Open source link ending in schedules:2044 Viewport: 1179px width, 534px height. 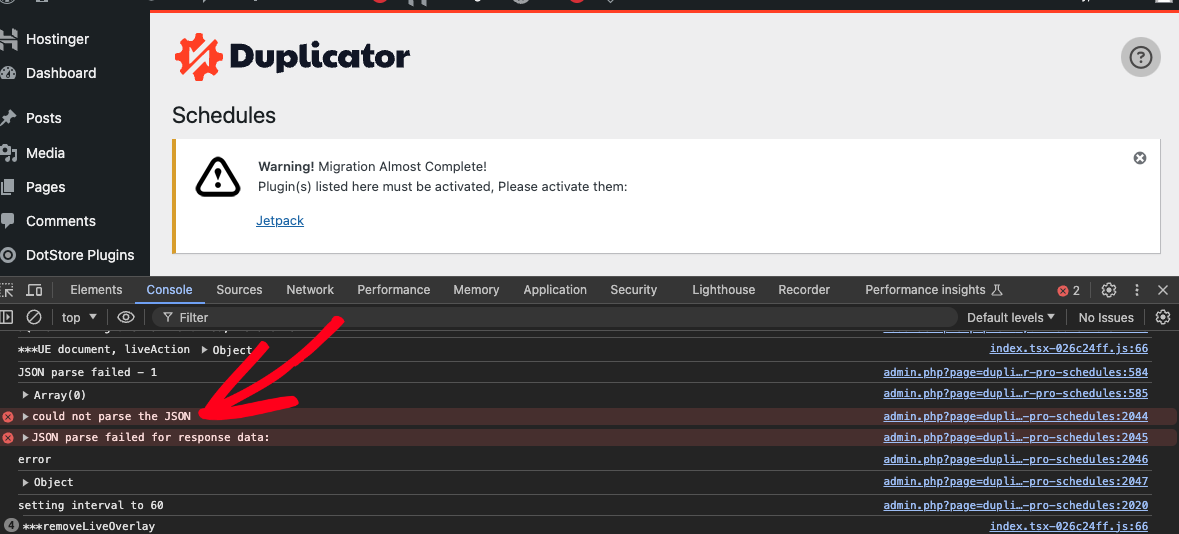[x=1015, y=416]
